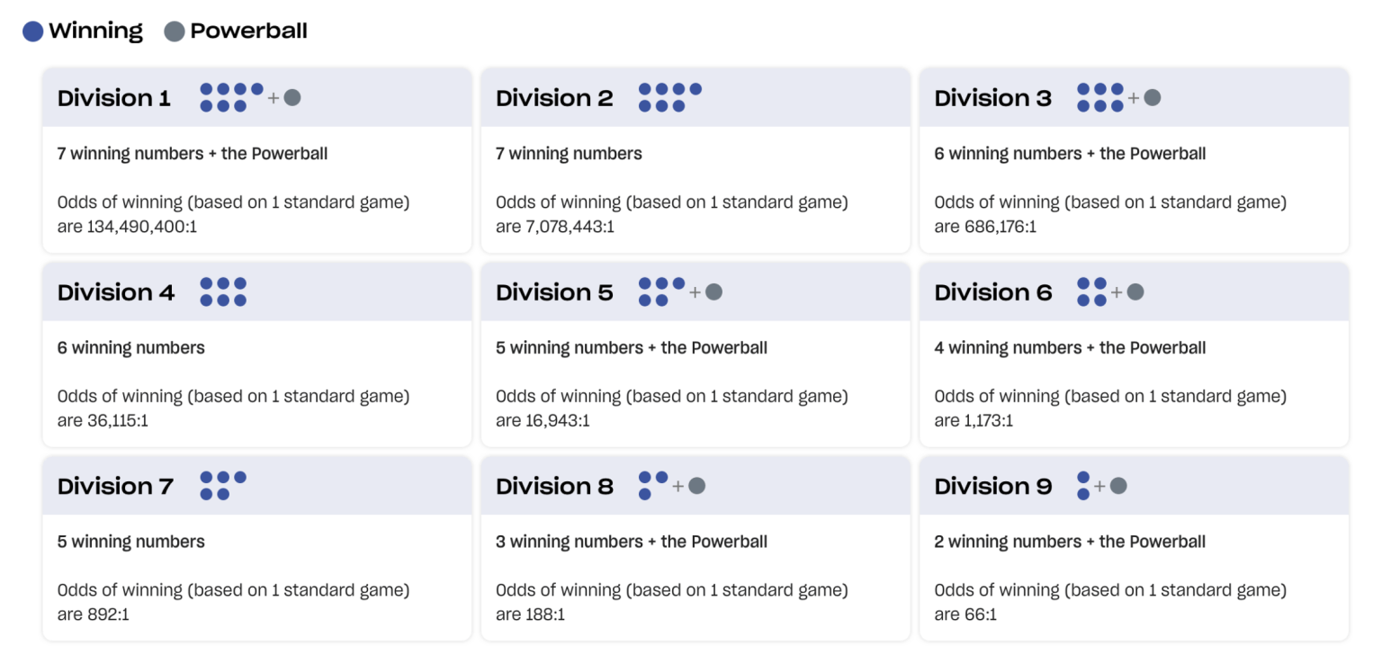Click the Division 7 five-dot icon

[x=223, y=486]
